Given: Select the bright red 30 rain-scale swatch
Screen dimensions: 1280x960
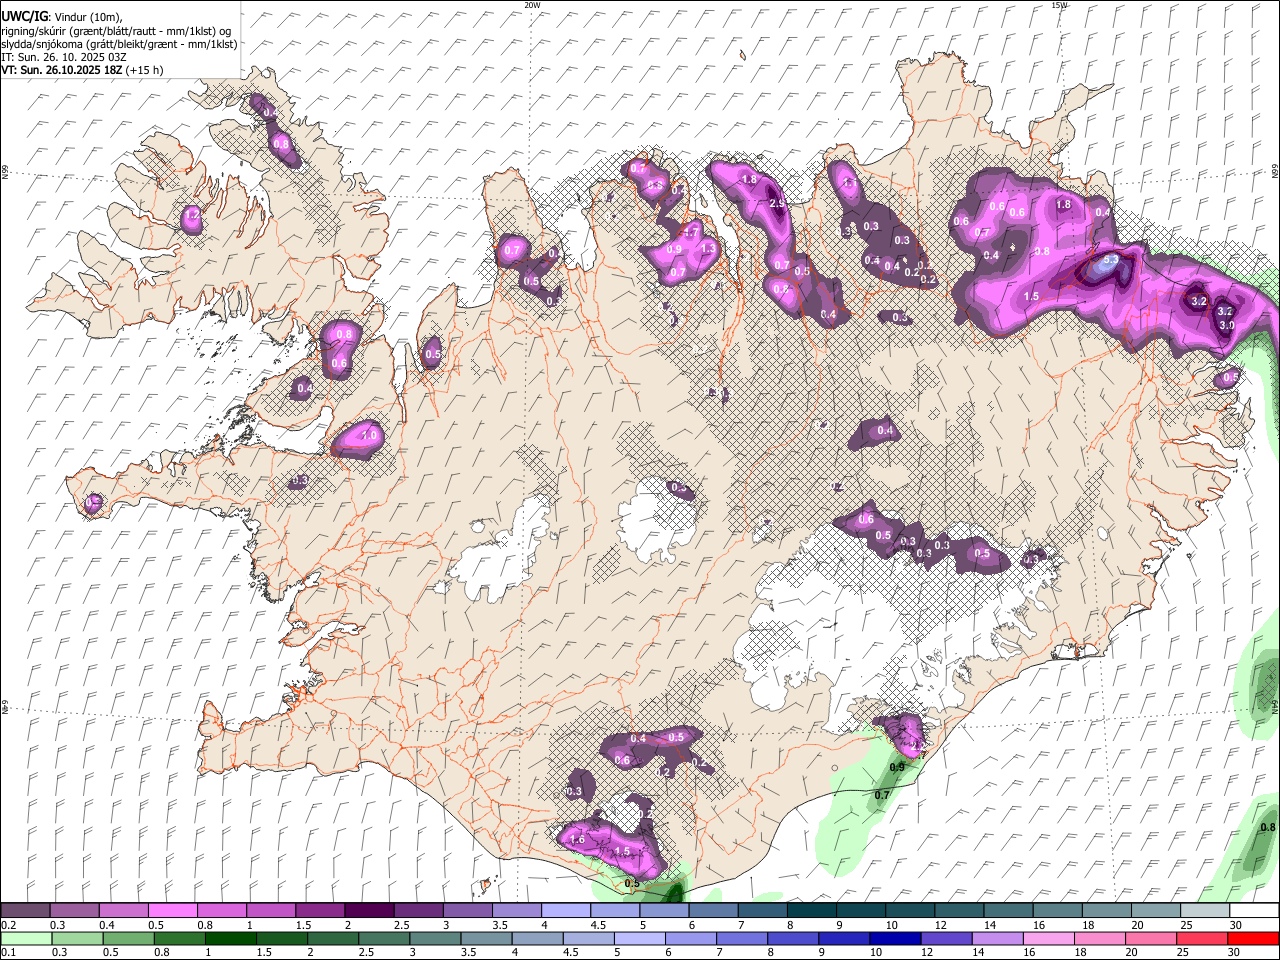Looking at the screenshot, I should tap(1253, 938).
